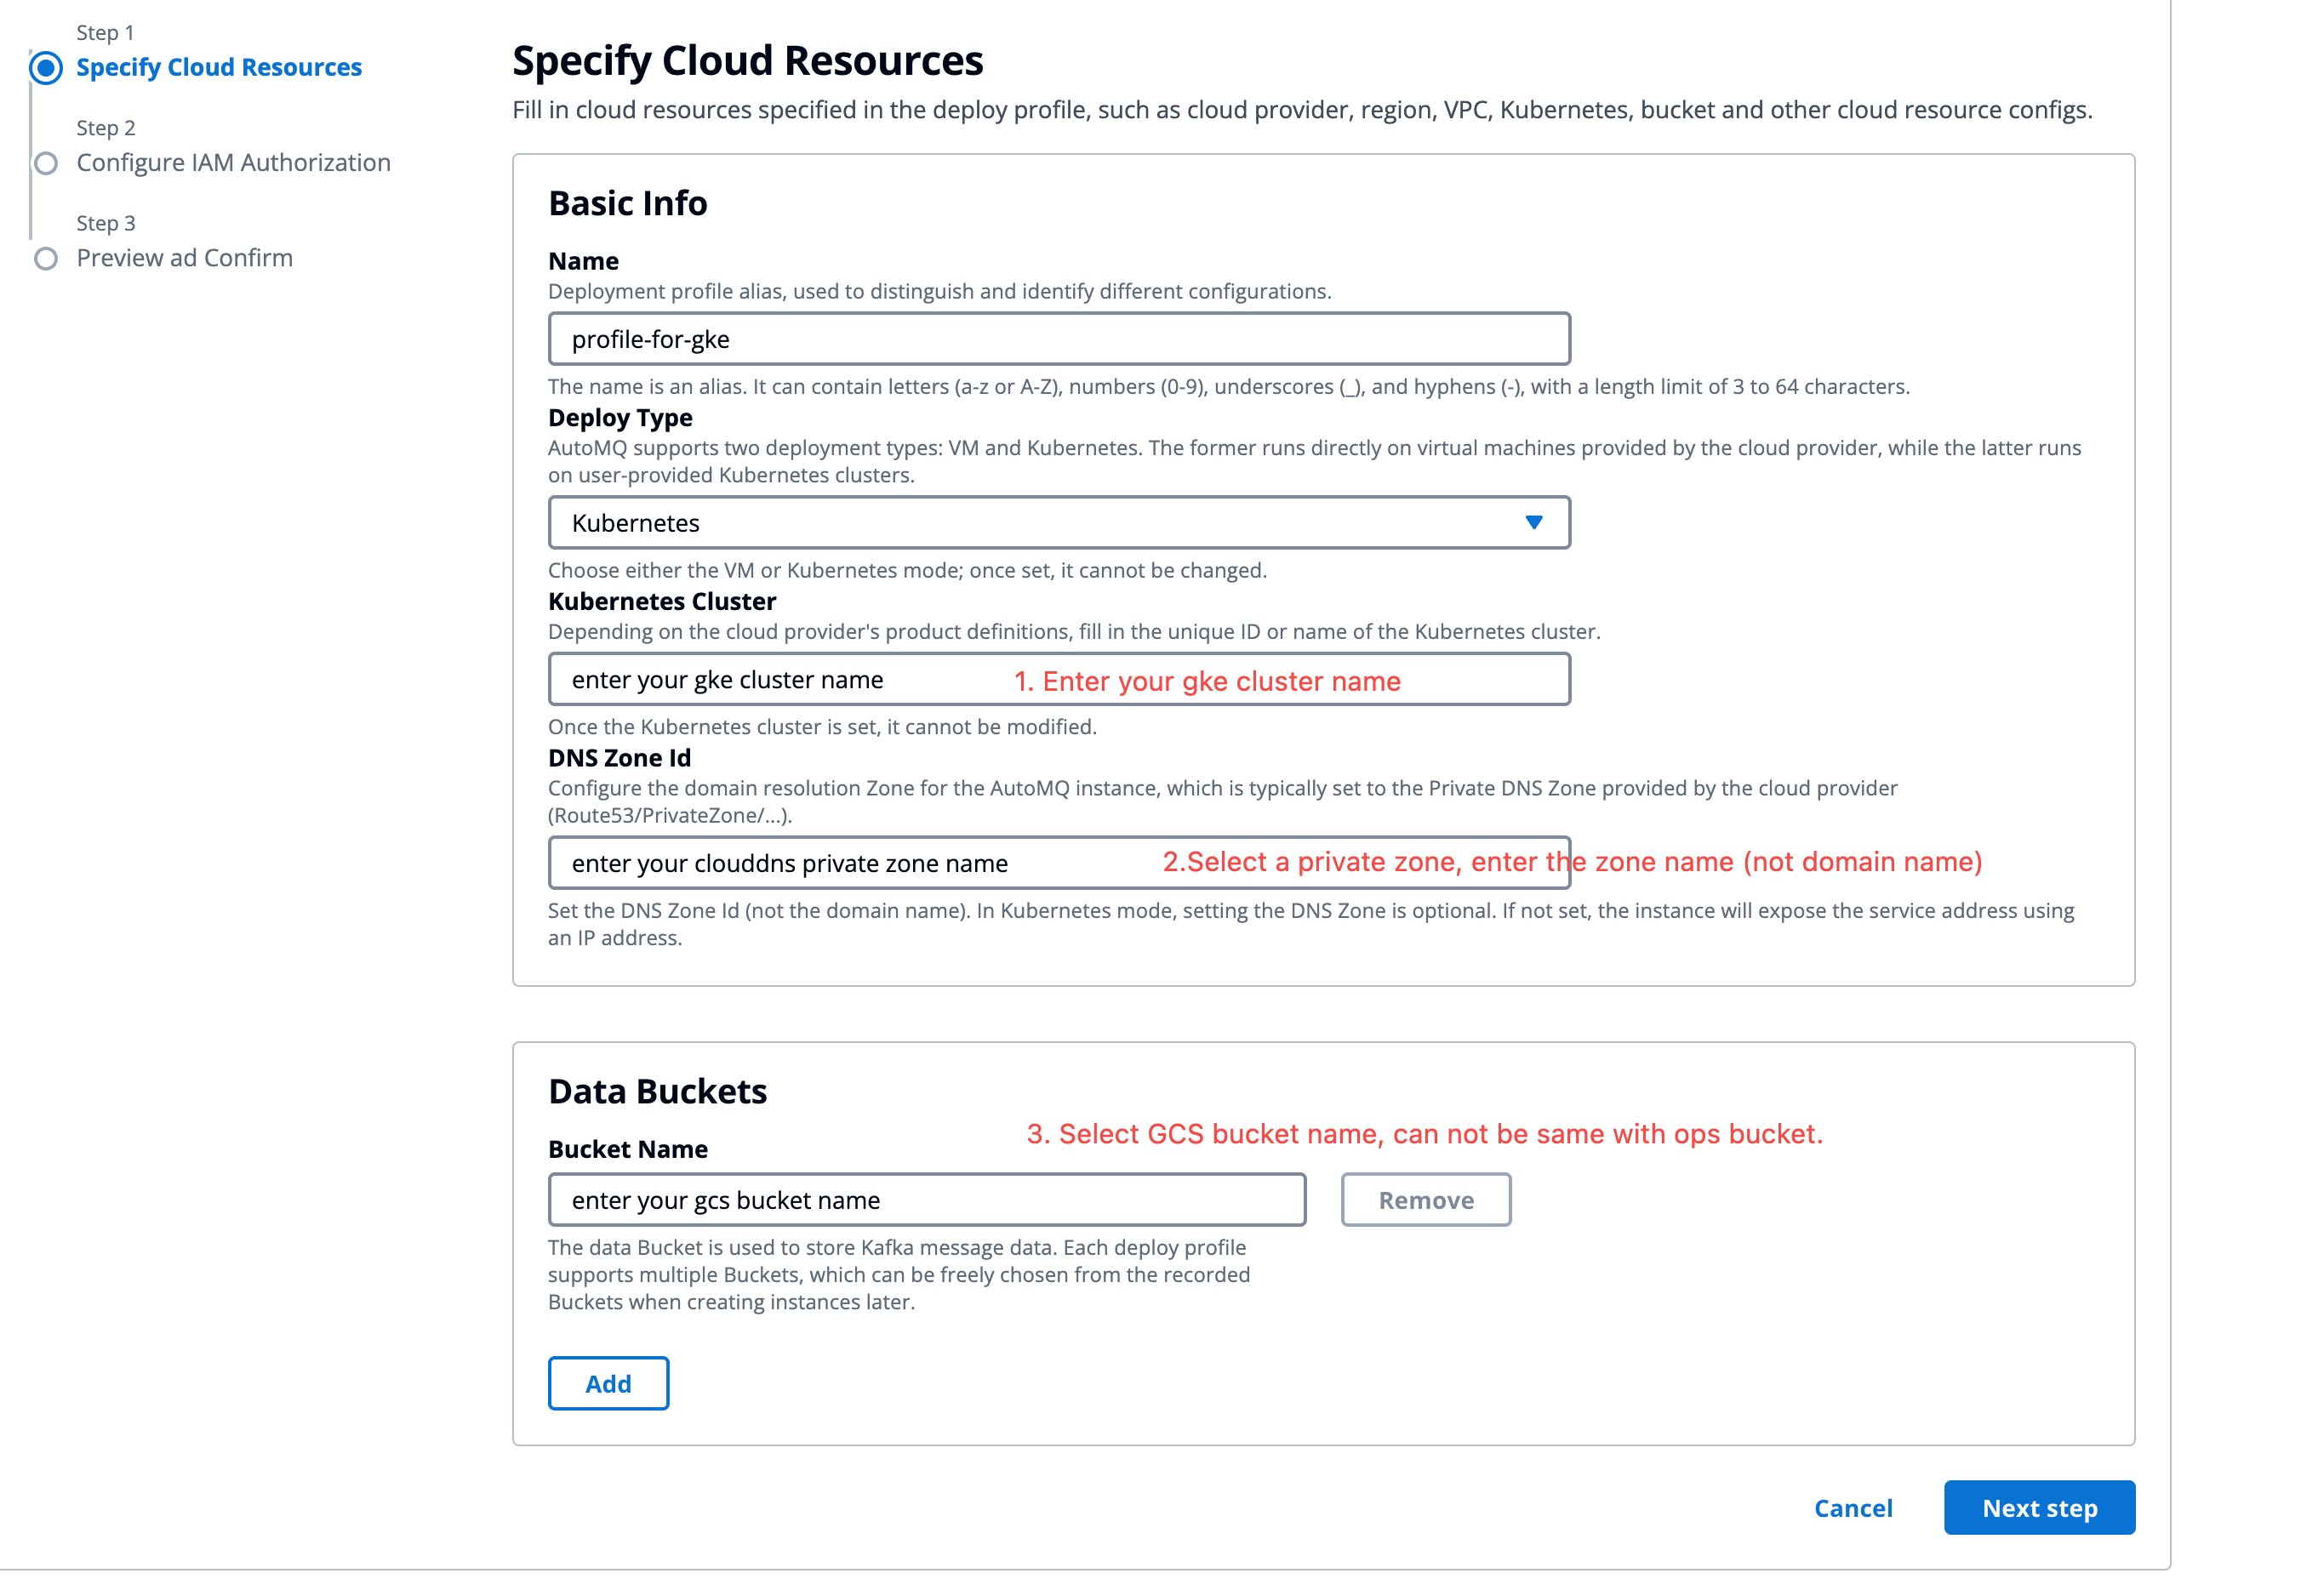
Task: Click the Step 3 label text
Action: click(105, 223)
